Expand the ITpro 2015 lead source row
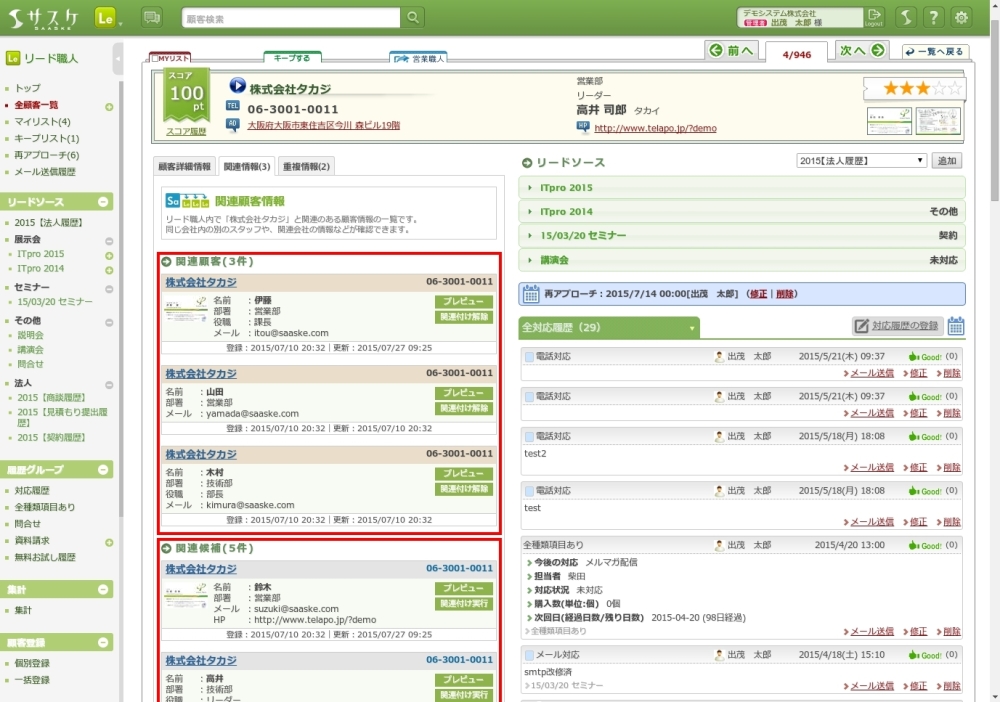The height and width of the screenshot is (702, 1000). (x=741, y=187)
